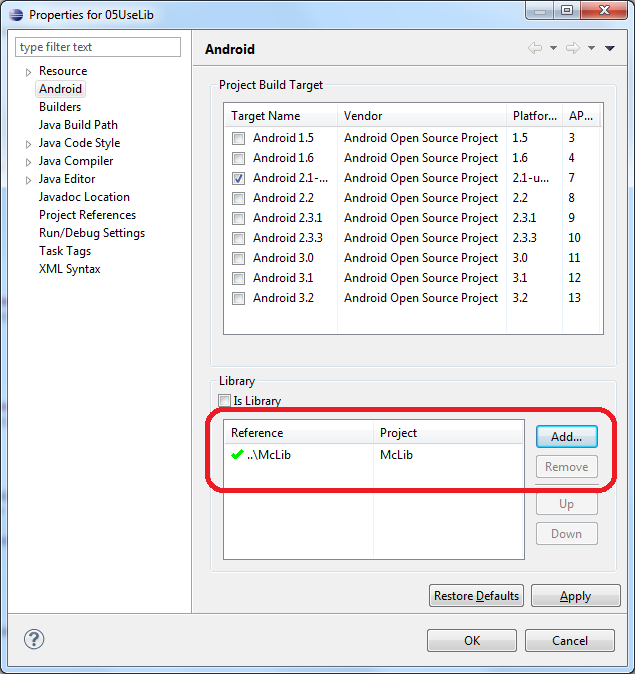This screenshot has width=635, height=674.
Task: Click the green checkmark beside ..\McLib
Action: [237, 454]
